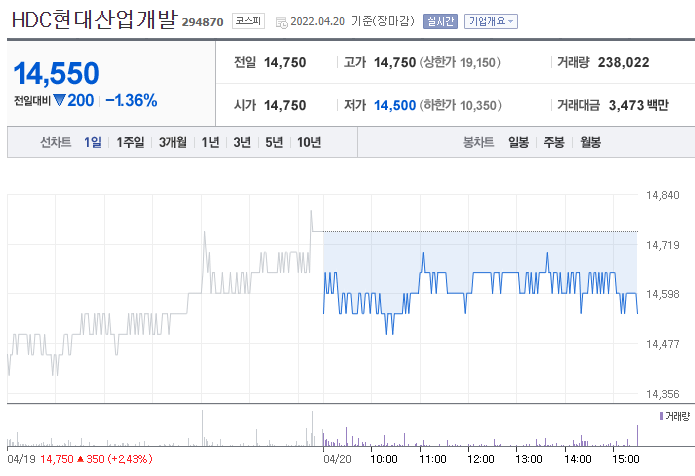Click the 14,719 price axis label
Viewport: 695px width, 476px height.
pos(663,245)
